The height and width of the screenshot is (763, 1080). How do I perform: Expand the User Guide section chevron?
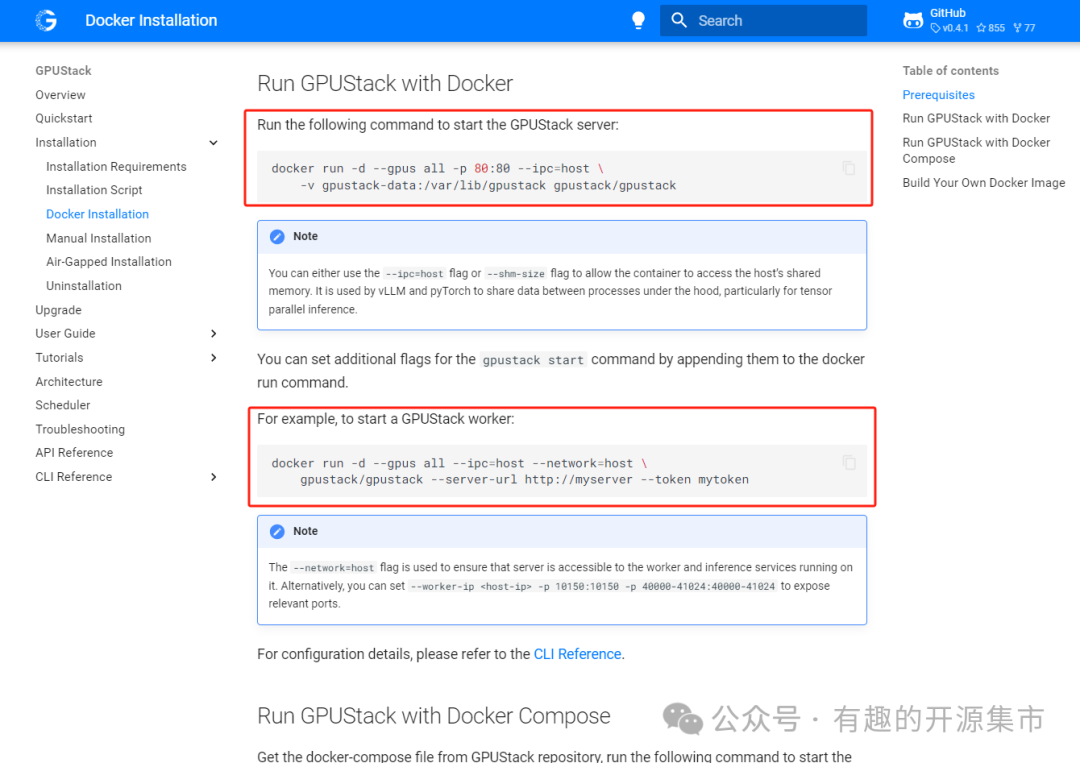(x=214, y=333)
